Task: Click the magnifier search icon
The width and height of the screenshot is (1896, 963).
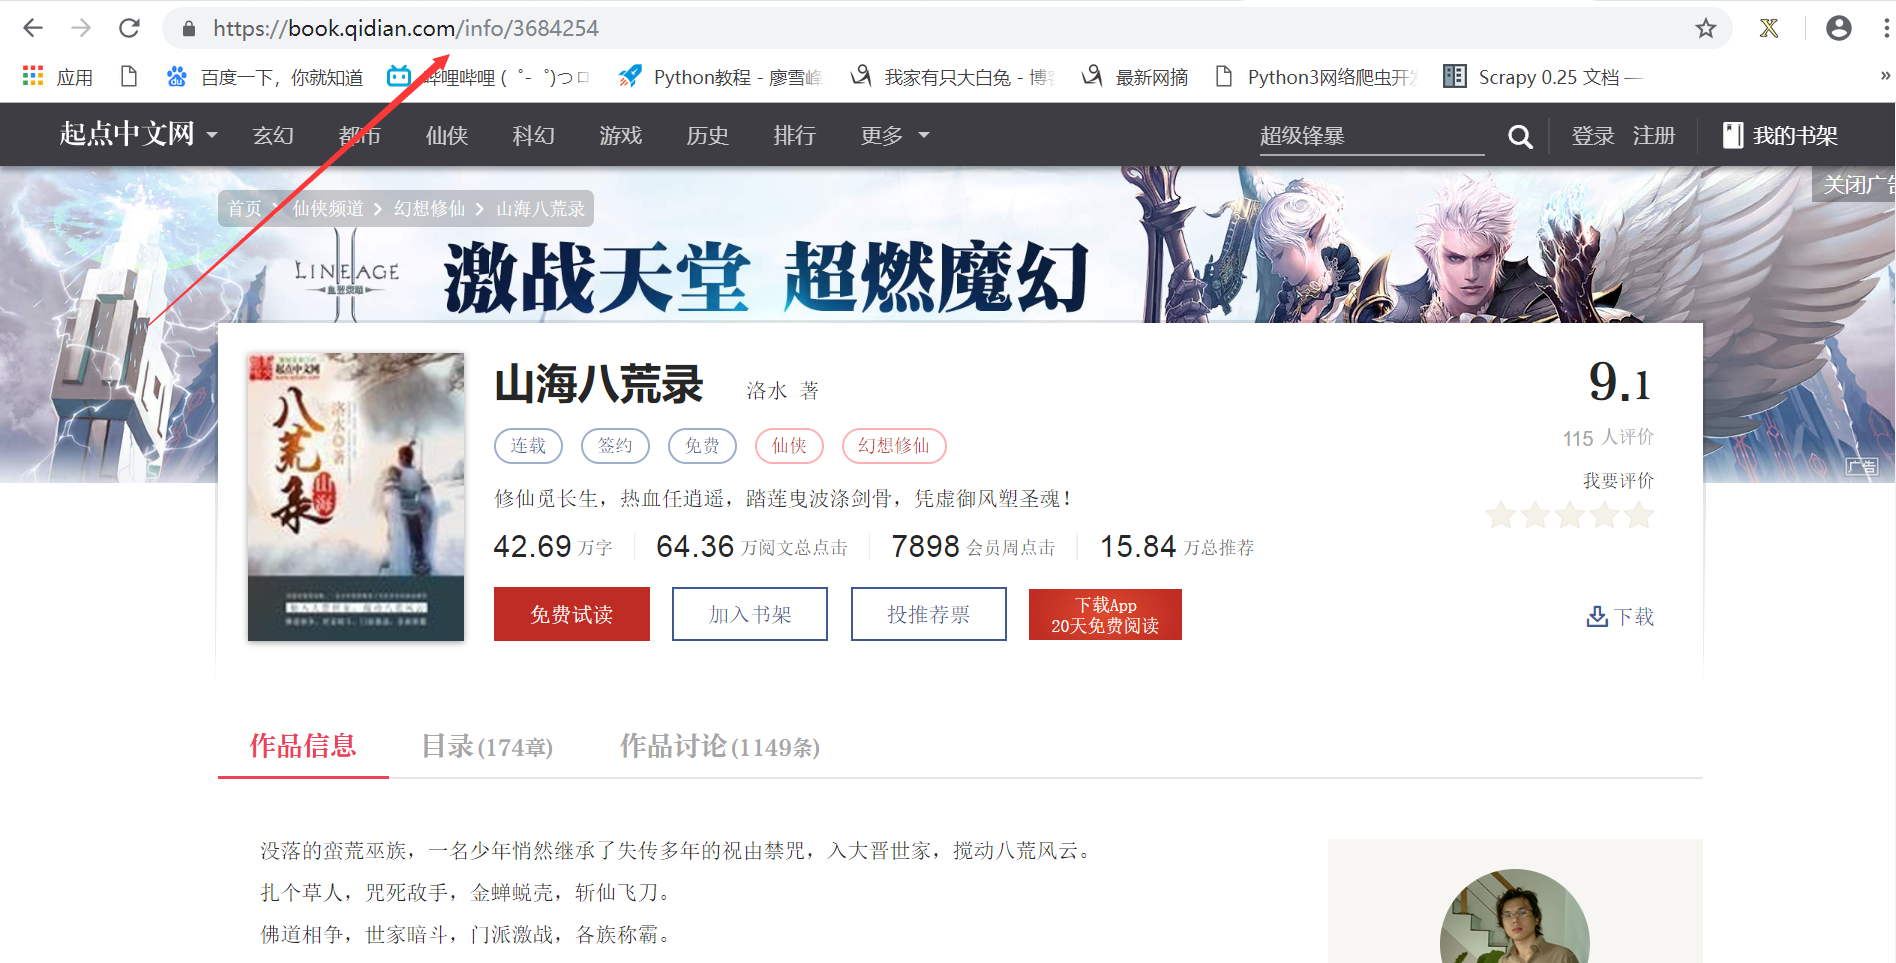Action: [x=1520, y=137]
